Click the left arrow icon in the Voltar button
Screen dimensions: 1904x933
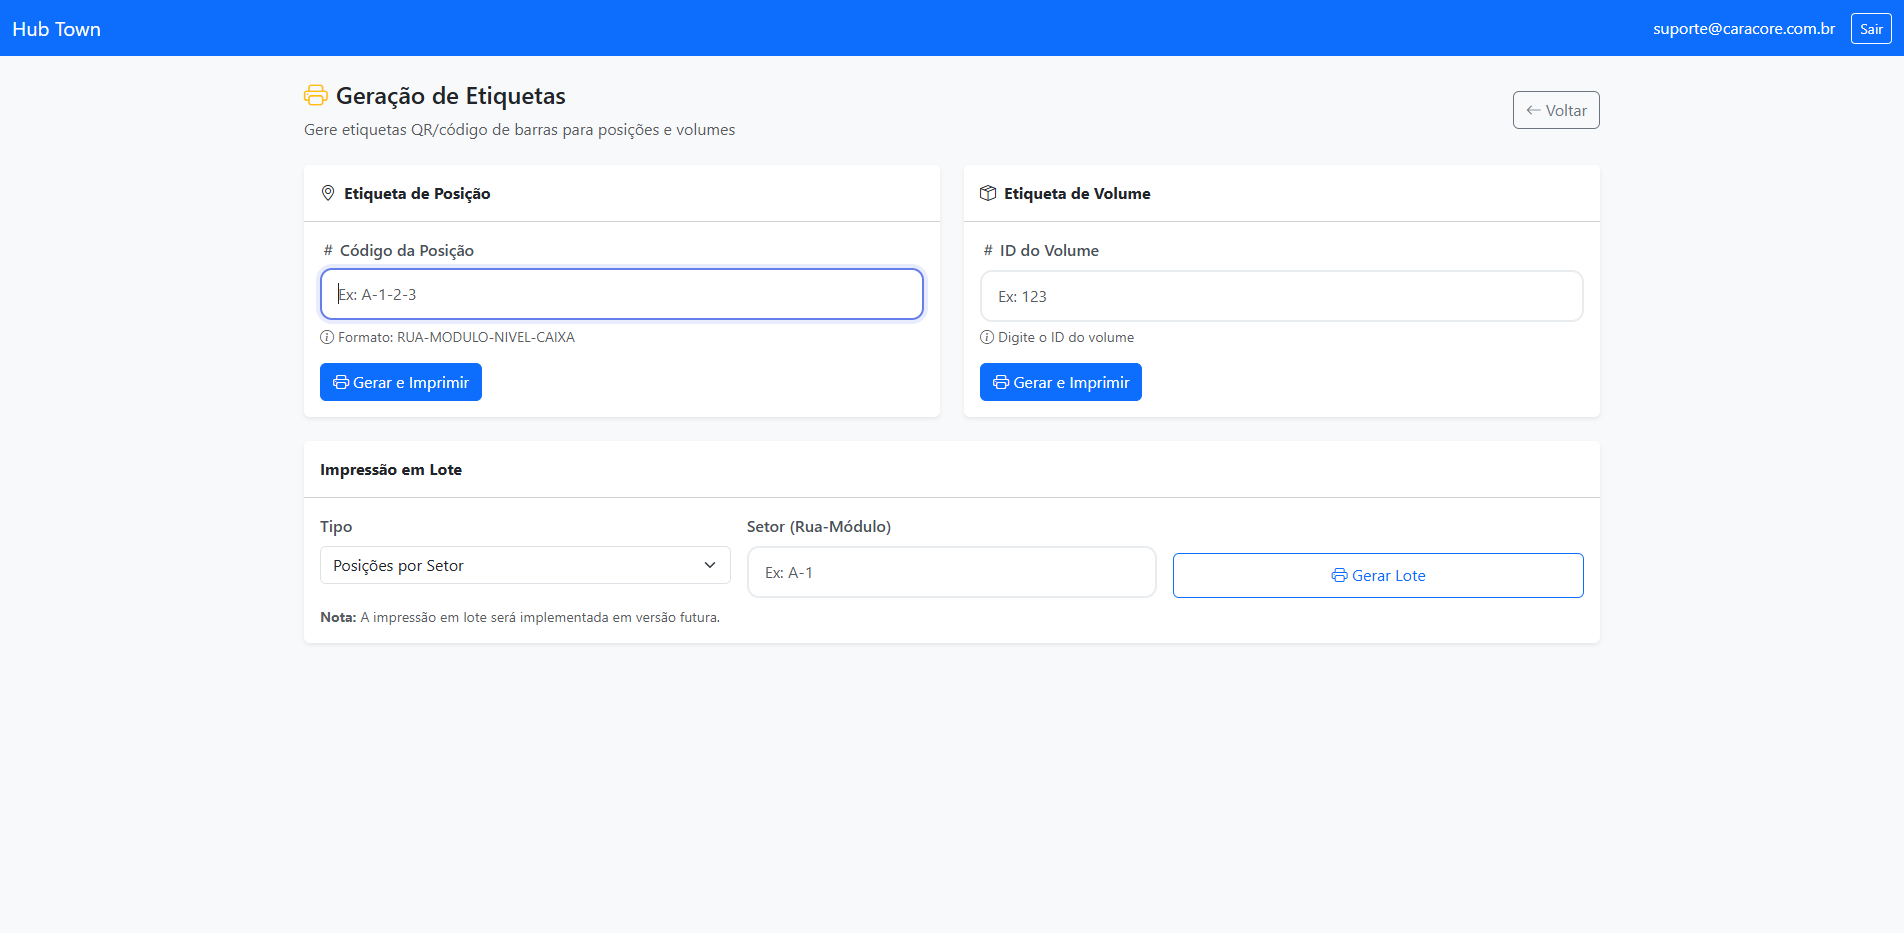tap(1533, 111)
